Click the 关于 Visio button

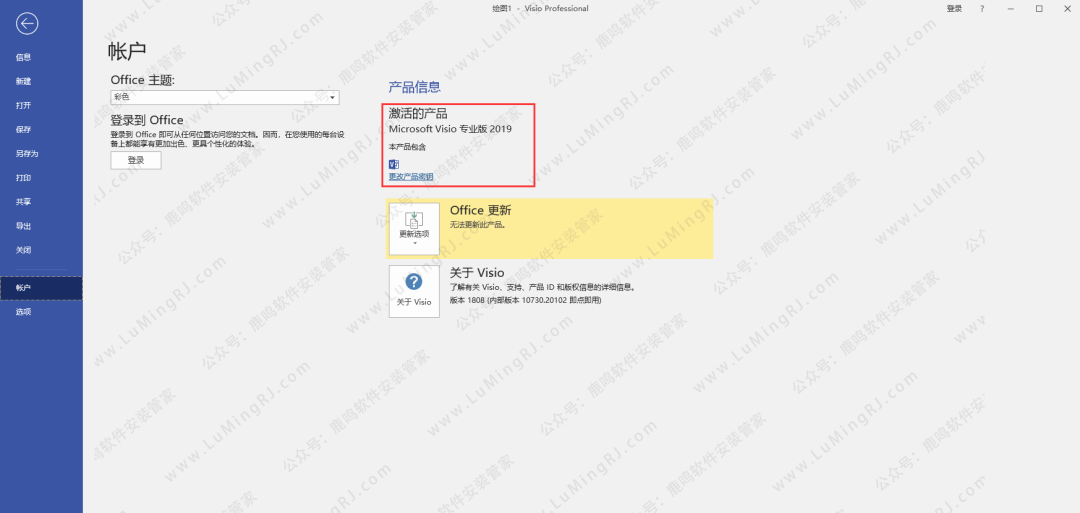click(x=414, y=291)
